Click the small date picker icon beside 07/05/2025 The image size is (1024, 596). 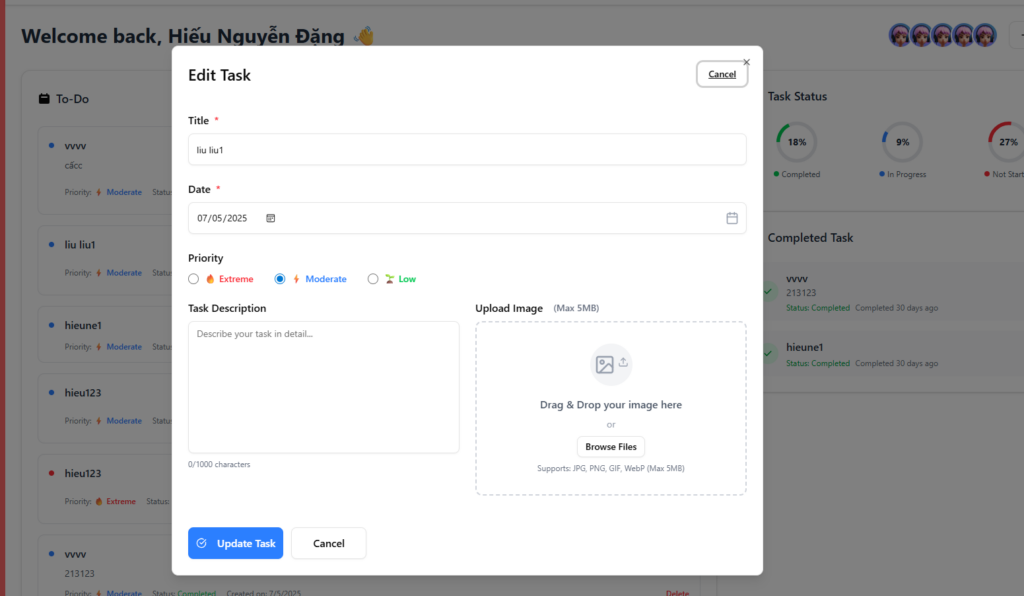pos(270,218)
